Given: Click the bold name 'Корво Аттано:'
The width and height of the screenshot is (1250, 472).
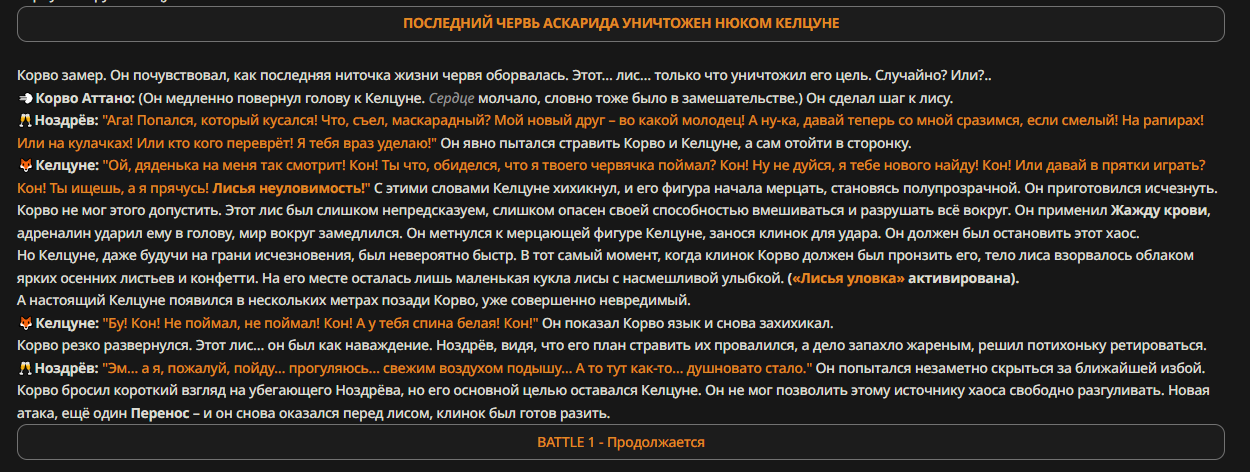Looking at the screenshot, I should [84, 98].
